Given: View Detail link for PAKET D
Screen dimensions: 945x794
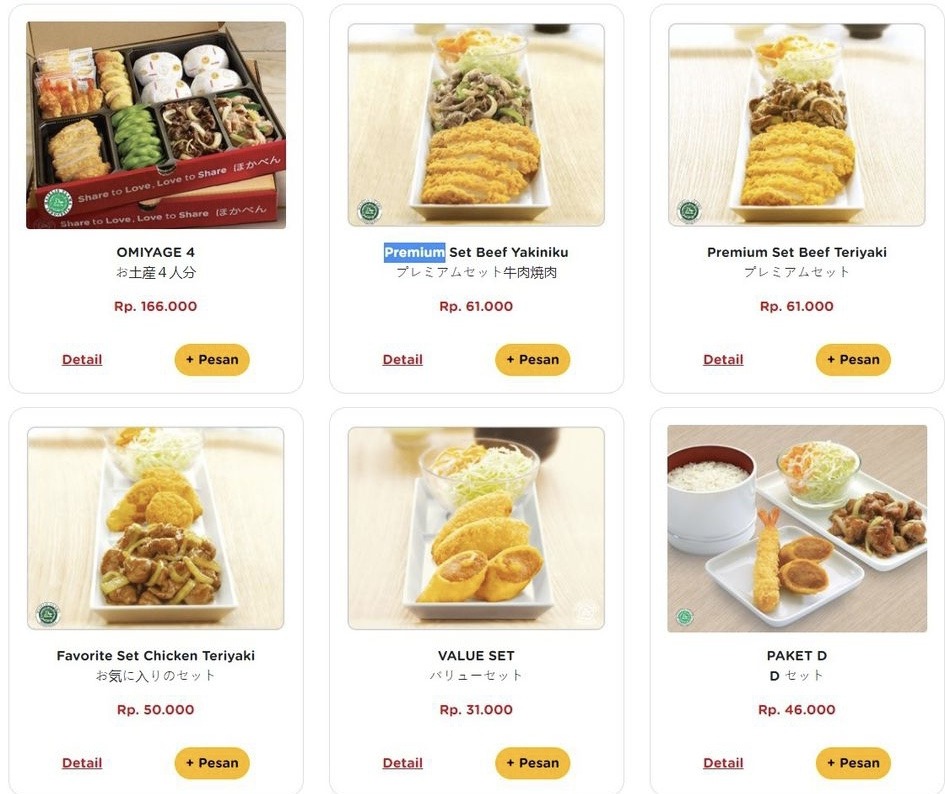Looking at the screenshot, I should point(723,763).
